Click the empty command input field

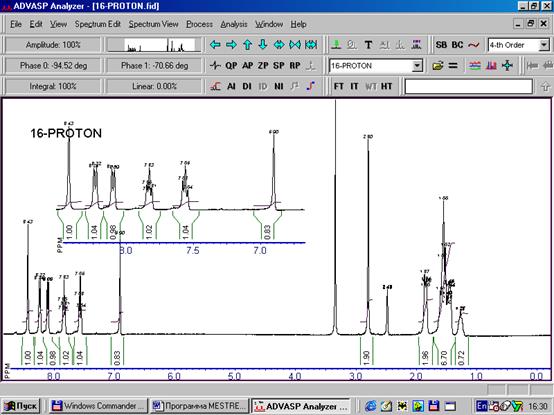pyautogui.click(x=468, y=87)
